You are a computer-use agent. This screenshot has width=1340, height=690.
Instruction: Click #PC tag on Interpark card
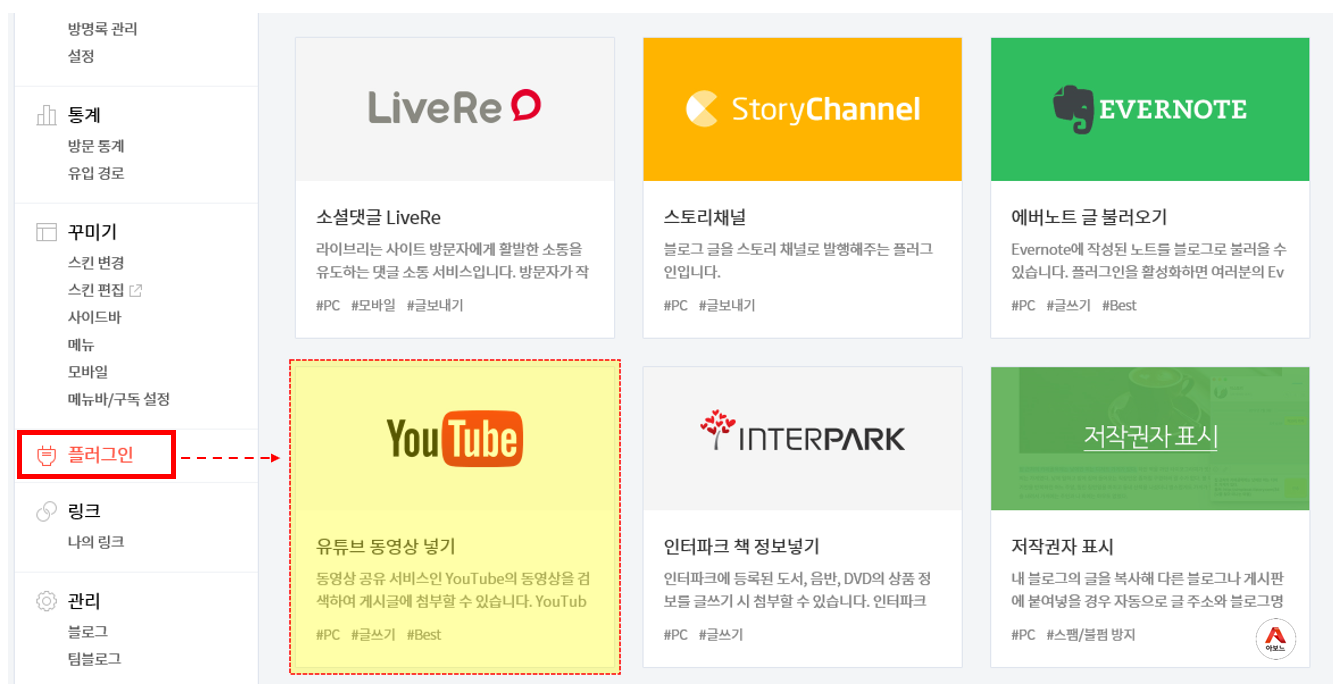[x=676, y=635]
